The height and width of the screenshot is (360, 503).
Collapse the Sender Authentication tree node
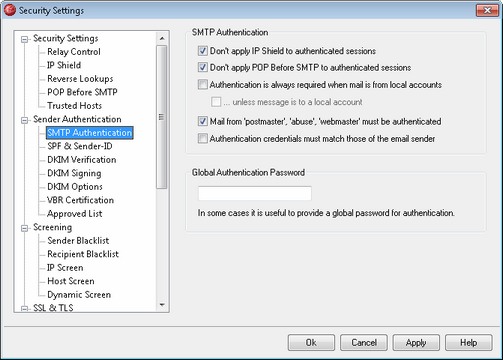coord(24,120)
